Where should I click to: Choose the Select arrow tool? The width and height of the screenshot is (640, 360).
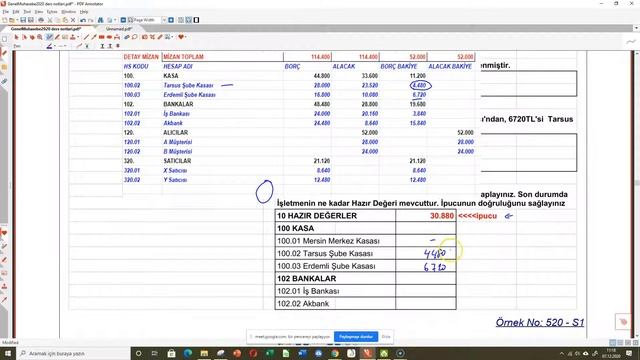point(16,37)
